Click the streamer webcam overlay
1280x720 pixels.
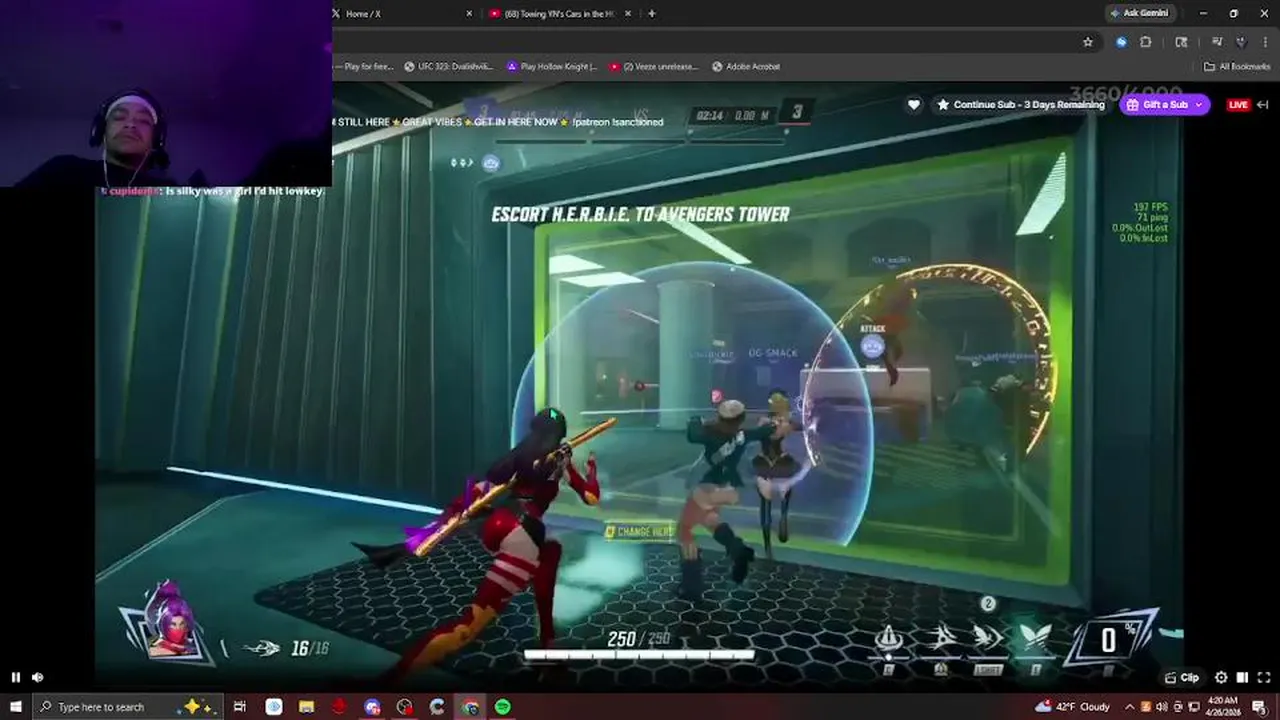tap(166, 93)
